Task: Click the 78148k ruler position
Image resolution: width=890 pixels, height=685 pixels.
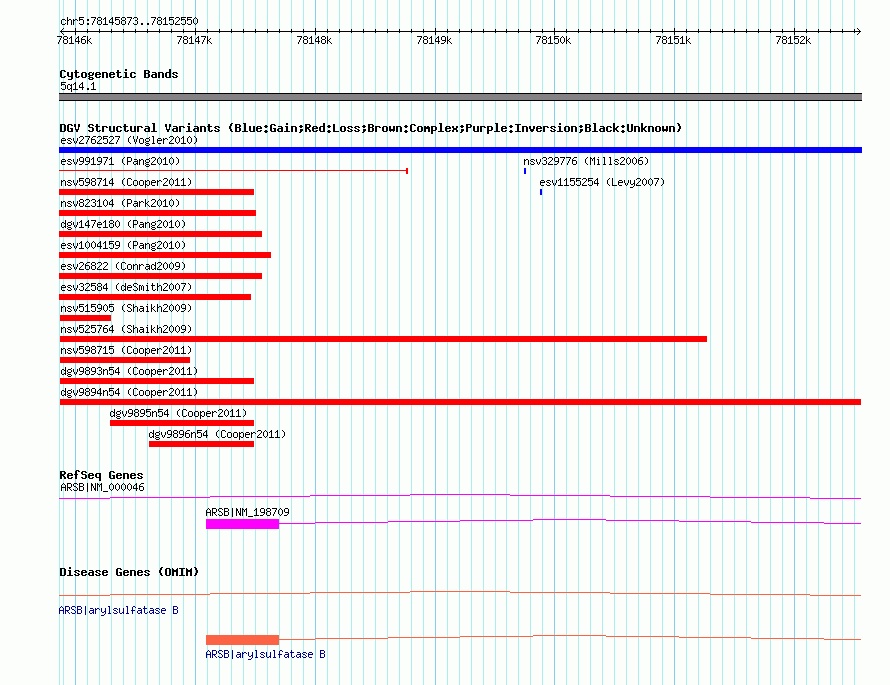Action: [314, 40]
